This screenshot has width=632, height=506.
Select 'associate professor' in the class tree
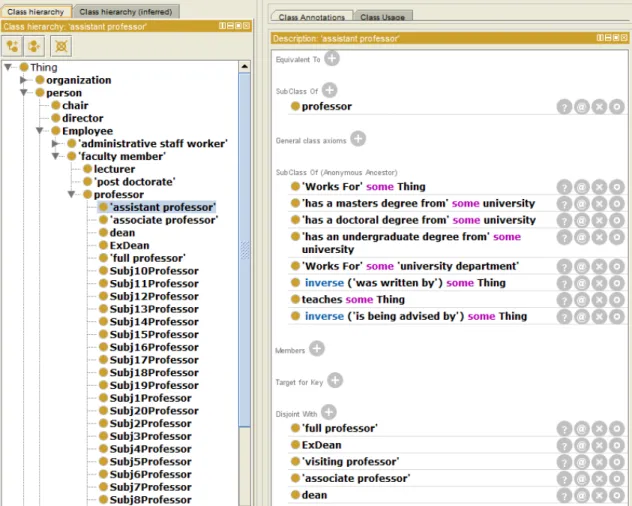point(159,220)
